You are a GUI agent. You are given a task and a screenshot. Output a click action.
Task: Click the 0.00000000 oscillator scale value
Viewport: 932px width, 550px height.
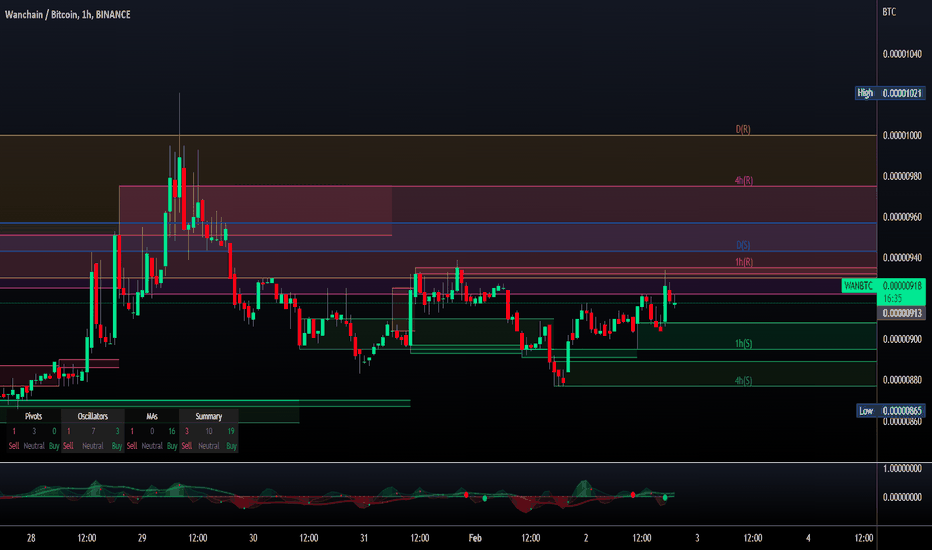coord(902,497)
